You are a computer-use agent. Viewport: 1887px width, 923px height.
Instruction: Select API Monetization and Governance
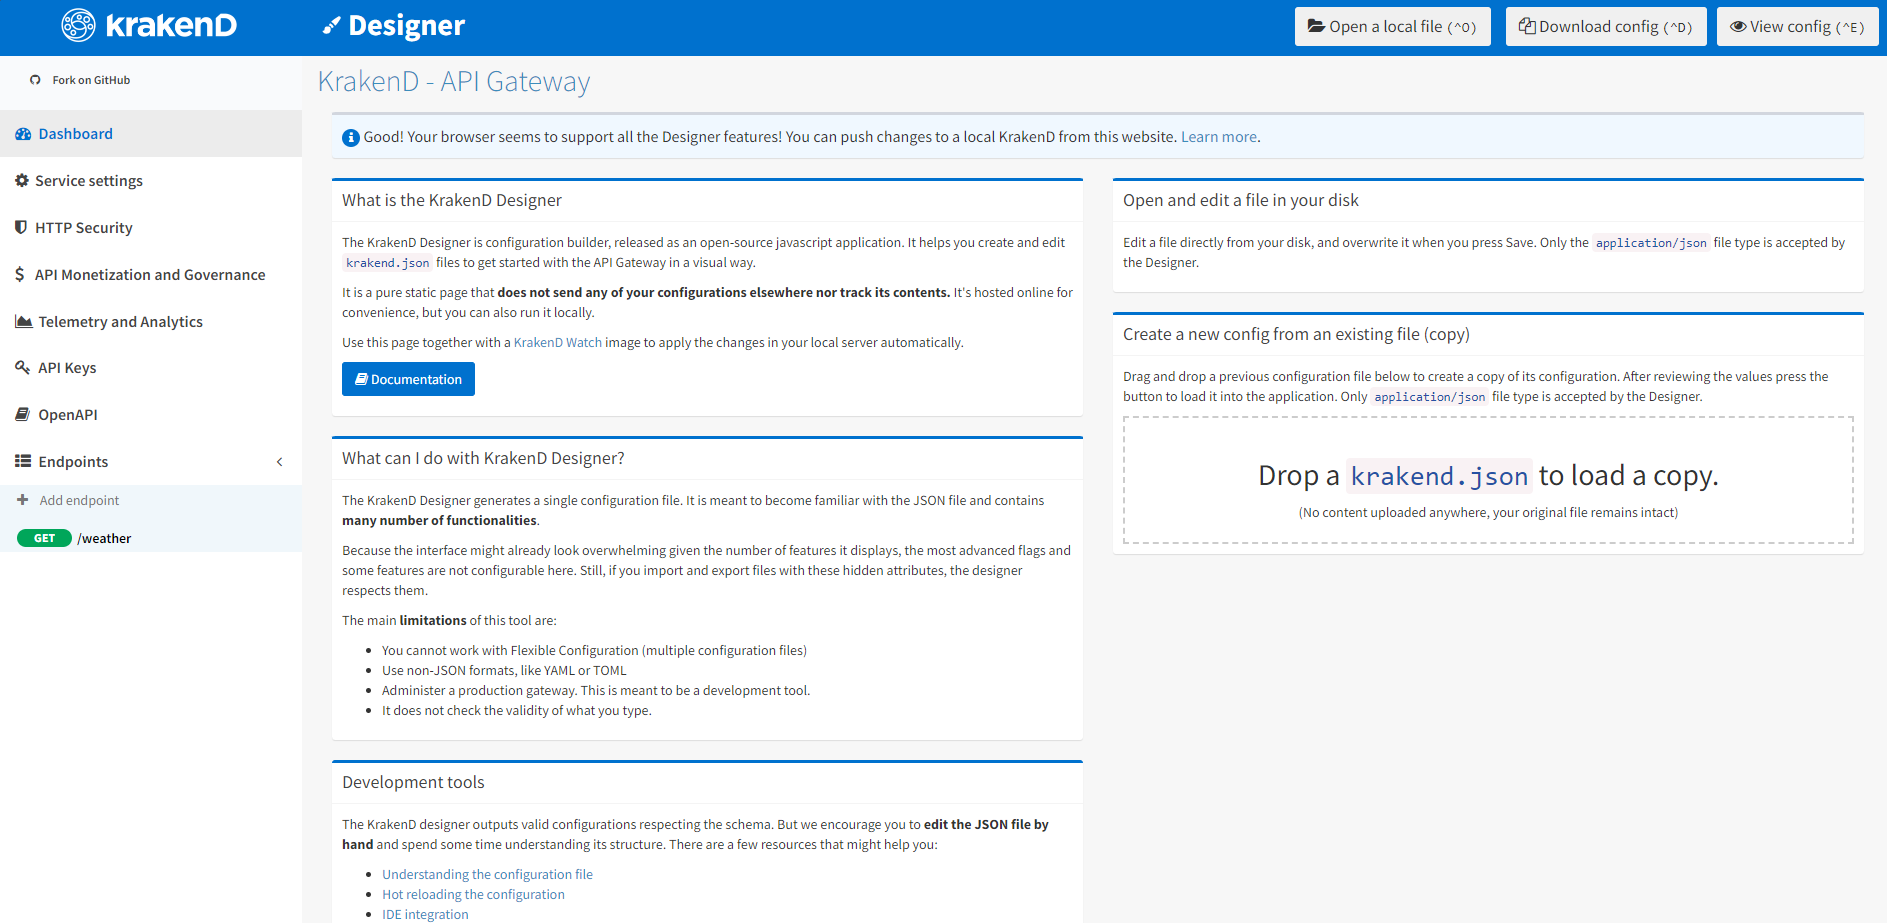click(151, 275)
